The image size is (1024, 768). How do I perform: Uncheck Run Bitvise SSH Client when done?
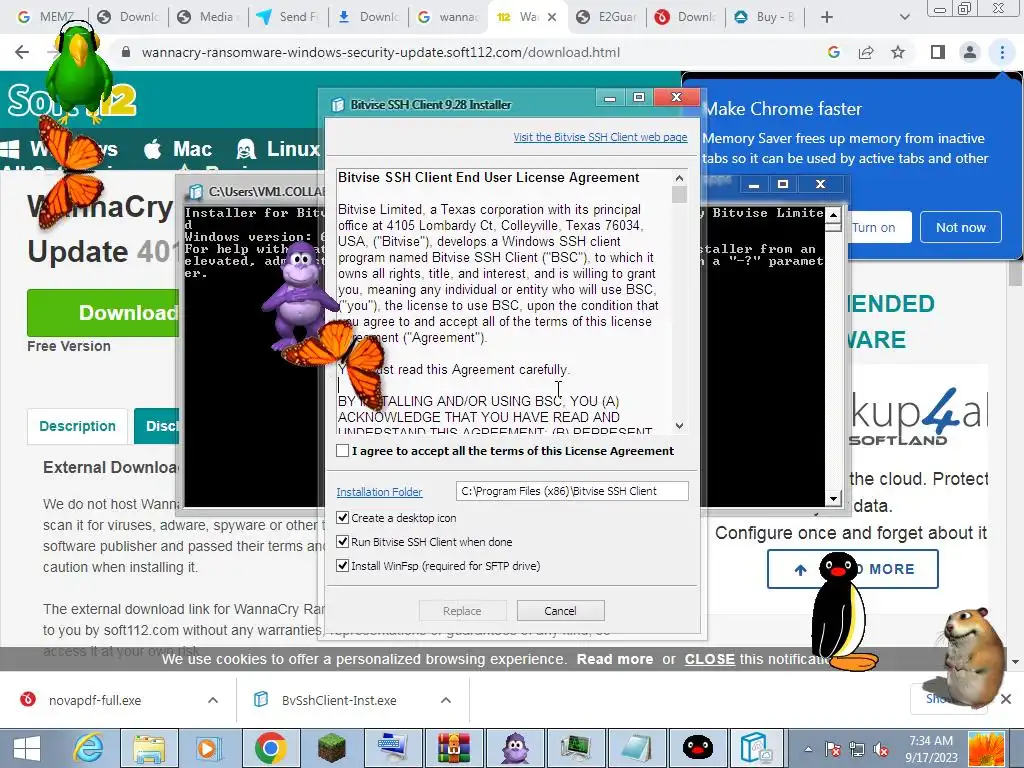point(342,541)
